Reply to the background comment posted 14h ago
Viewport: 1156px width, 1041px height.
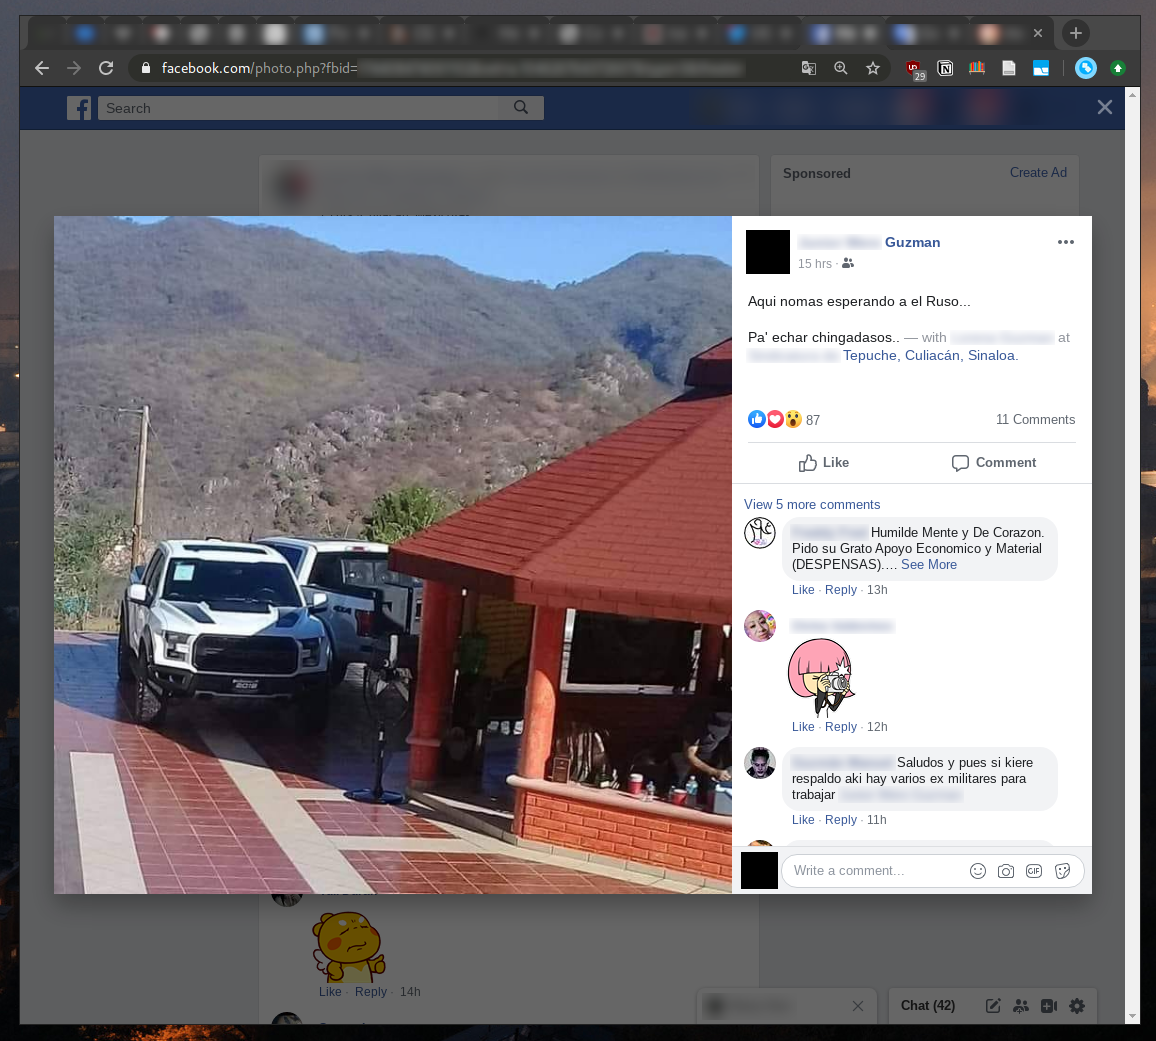click(x=371, y=992)
